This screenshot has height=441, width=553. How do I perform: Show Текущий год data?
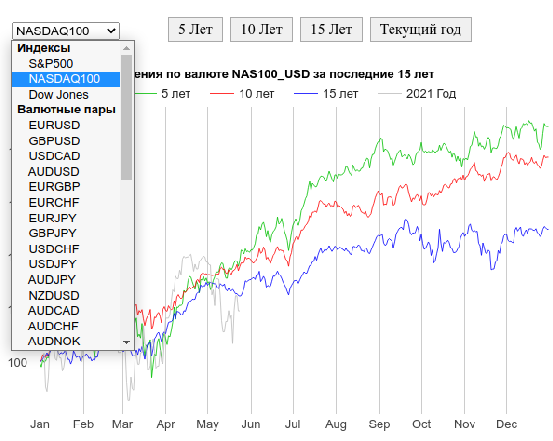pos(420,29)
